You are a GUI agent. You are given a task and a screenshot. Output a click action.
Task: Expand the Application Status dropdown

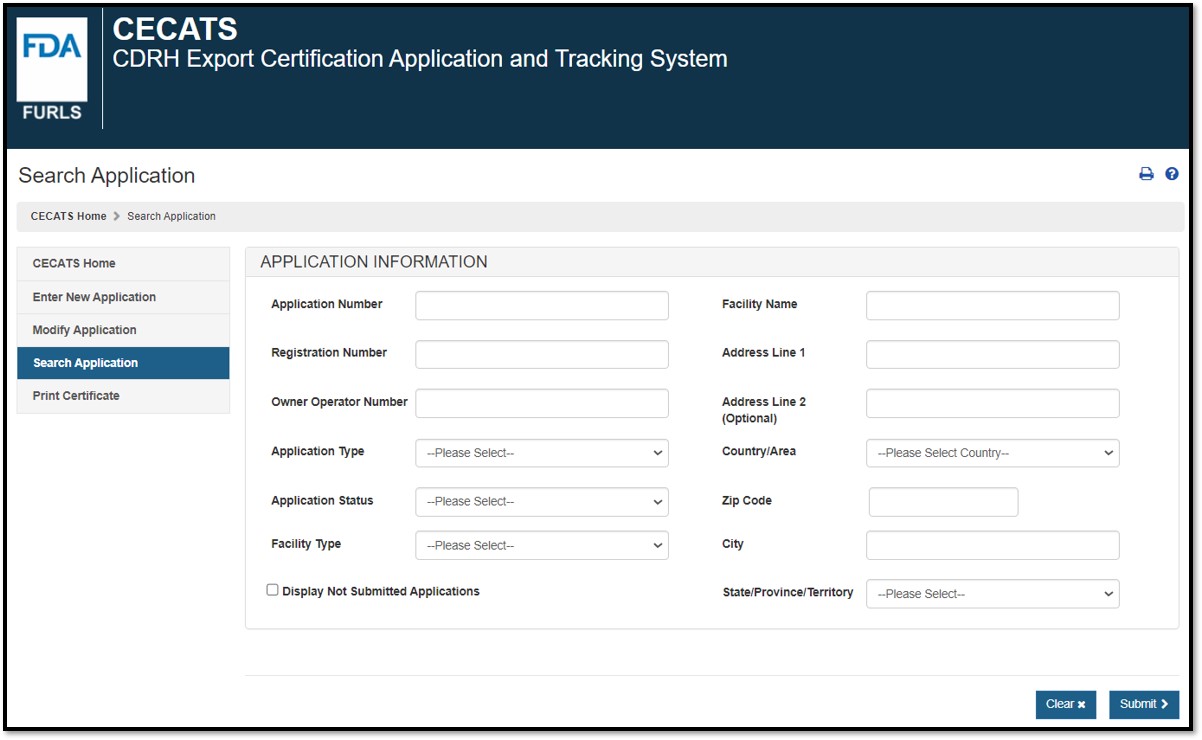541,502
